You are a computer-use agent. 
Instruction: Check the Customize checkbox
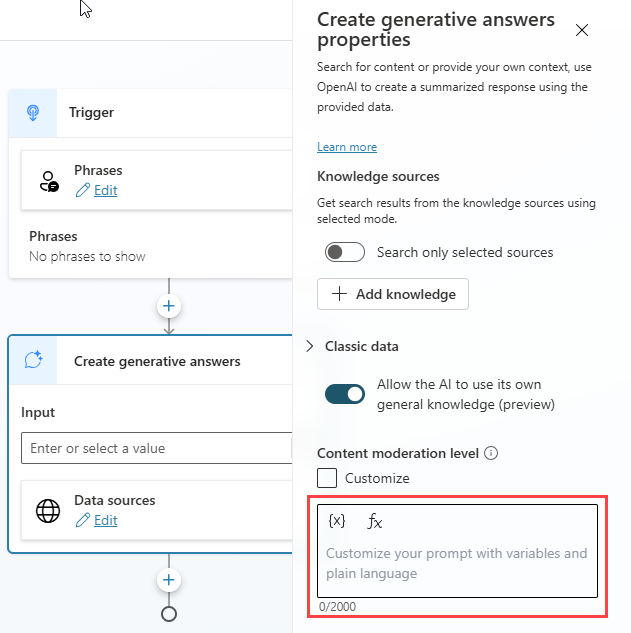[x=327, y=478]
